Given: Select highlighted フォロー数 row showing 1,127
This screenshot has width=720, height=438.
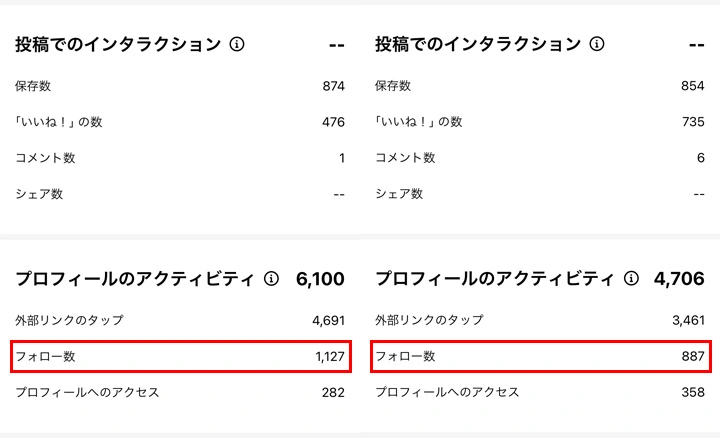Looking at the screenshot, I should 181,356.
